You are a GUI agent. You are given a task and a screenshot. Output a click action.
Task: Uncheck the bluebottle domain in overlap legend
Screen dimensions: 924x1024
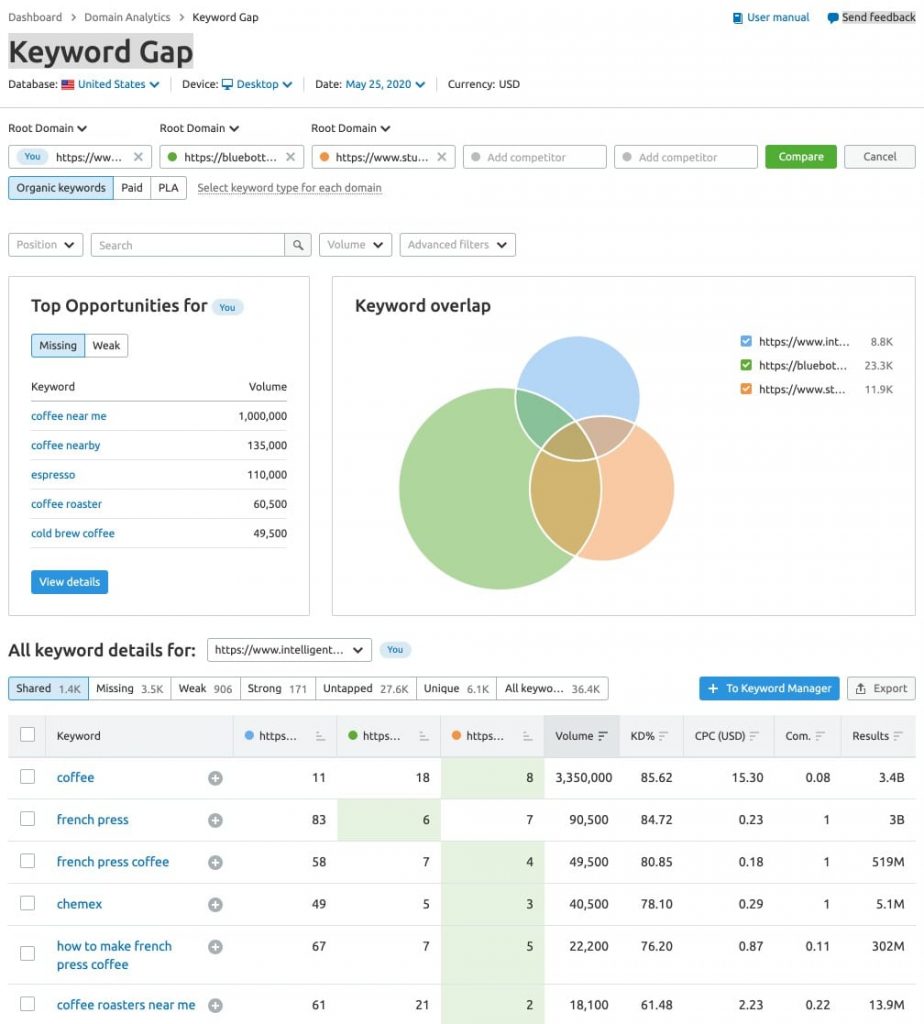(744, 365)
